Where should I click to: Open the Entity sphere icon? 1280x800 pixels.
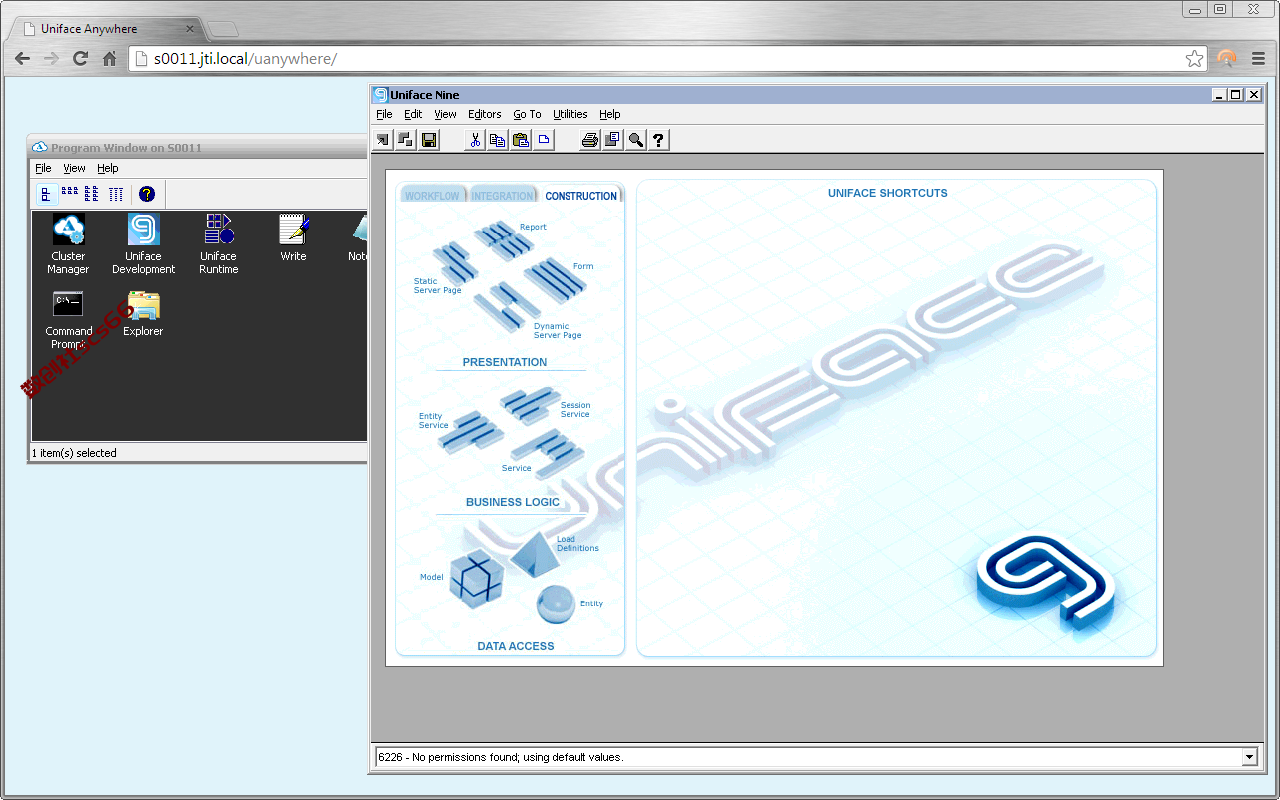554,604
